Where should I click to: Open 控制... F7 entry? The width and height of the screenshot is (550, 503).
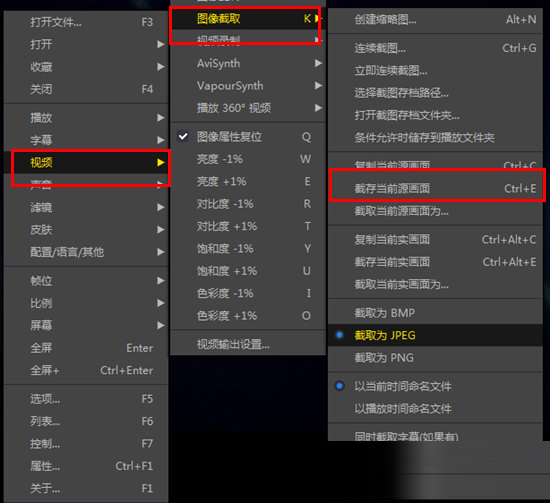86,444
